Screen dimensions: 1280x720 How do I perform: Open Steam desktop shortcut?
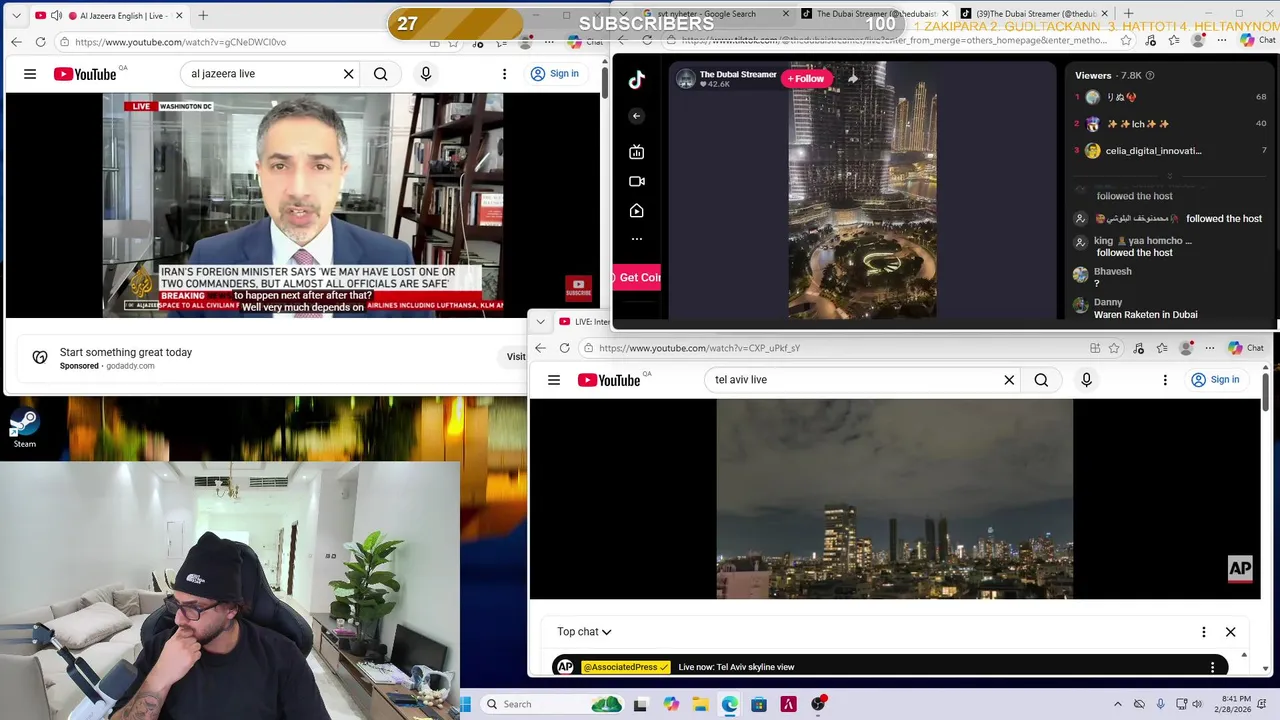click(x=24, y=429)
